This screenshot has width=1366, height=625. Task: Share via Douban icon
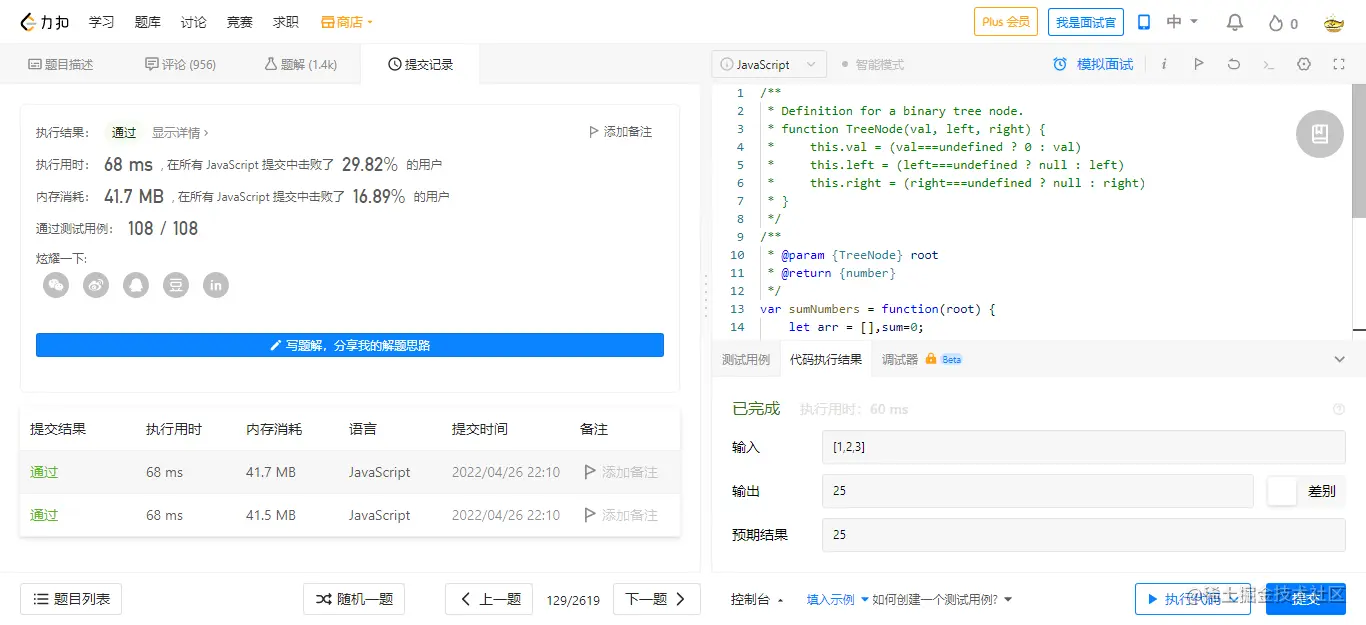[x=176, y=285]
